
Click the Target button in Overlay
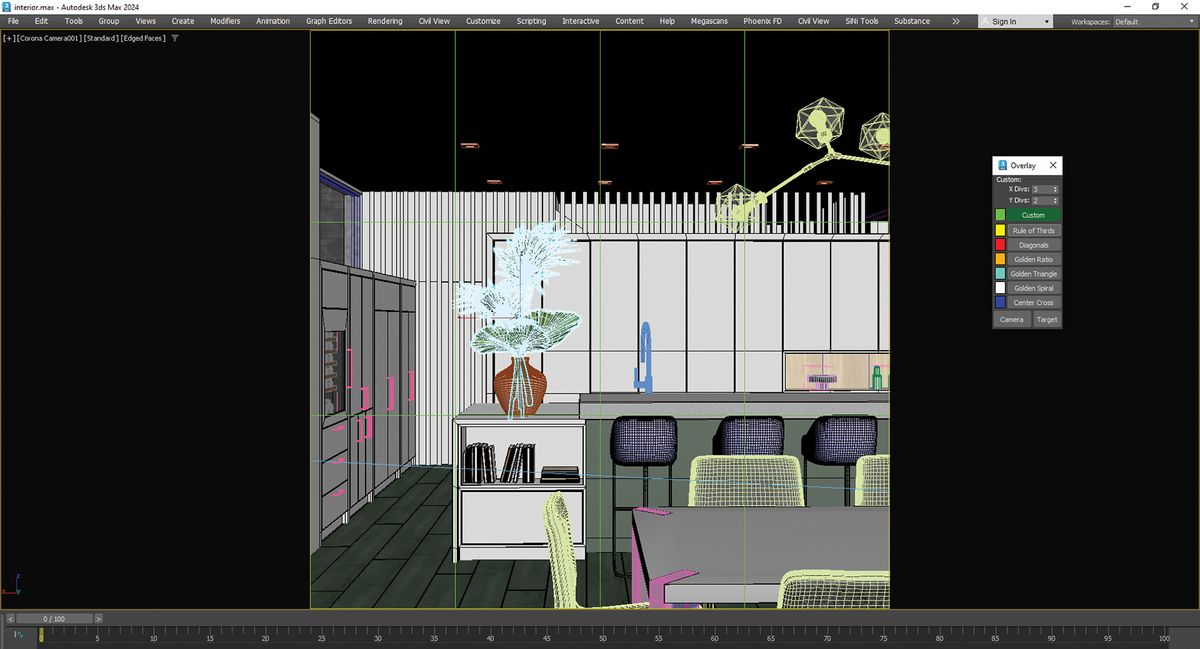pos(1047,320)
